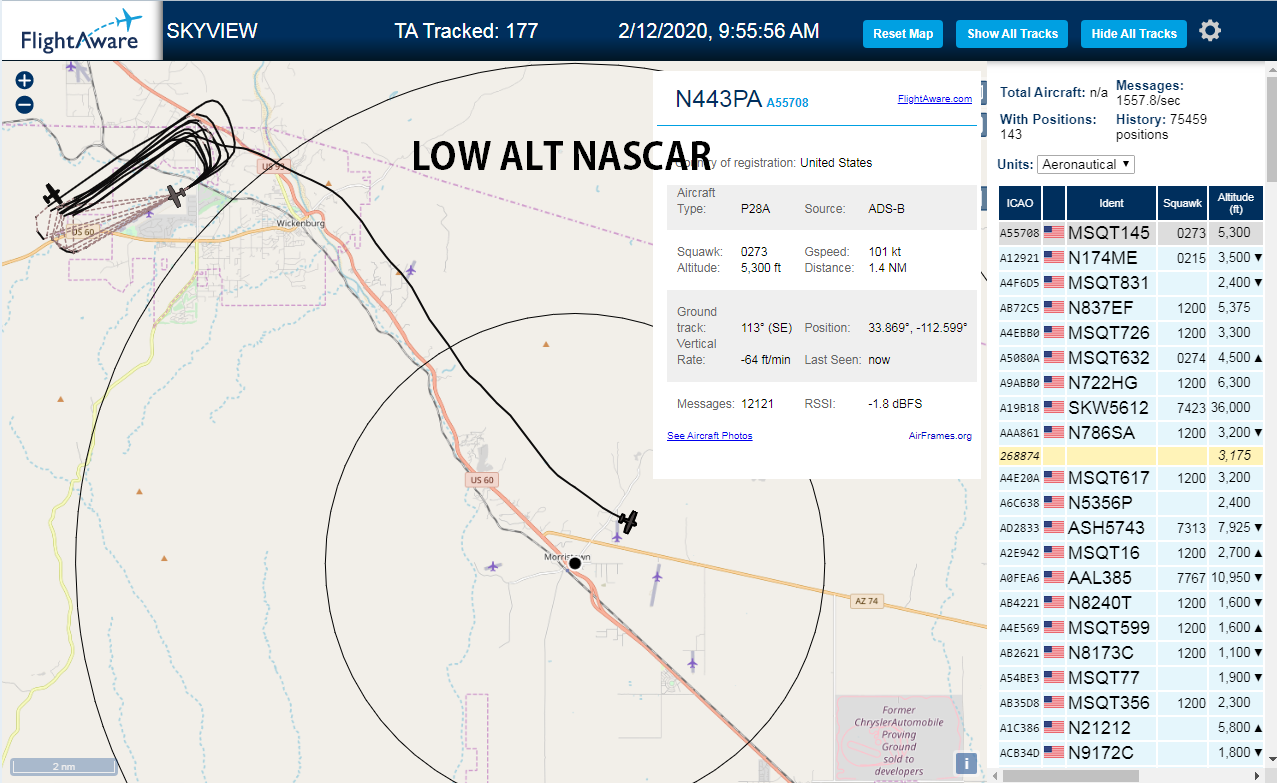Select N5356P aircraft row
This screenshot has width=1277, height=783.
[x=1131, y=503]
